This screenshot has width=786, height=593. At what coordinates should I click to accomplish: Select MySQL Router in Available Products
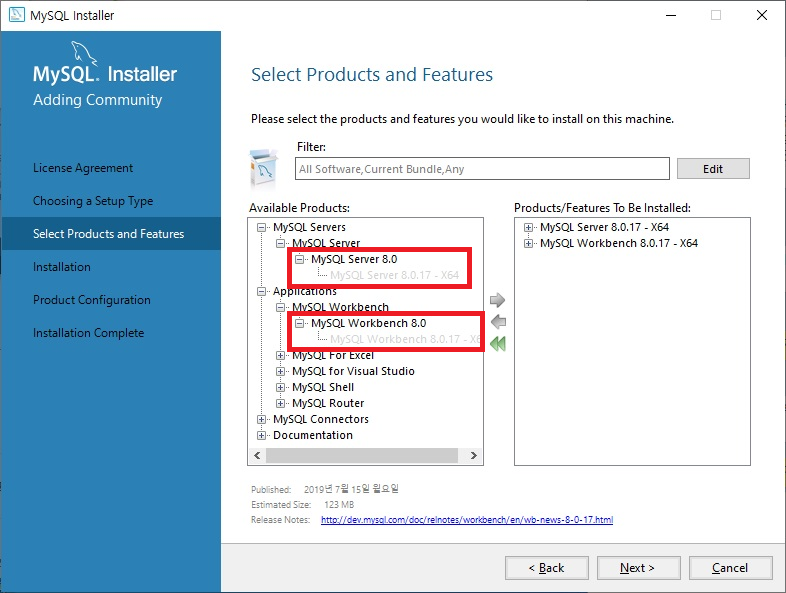[328, 404]
